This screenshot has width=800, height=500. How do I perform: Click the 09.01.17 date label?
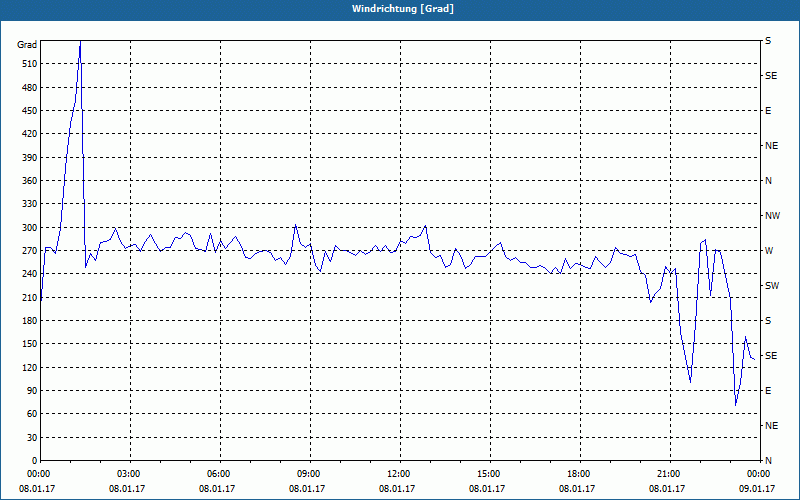click(x=757, y=489)
